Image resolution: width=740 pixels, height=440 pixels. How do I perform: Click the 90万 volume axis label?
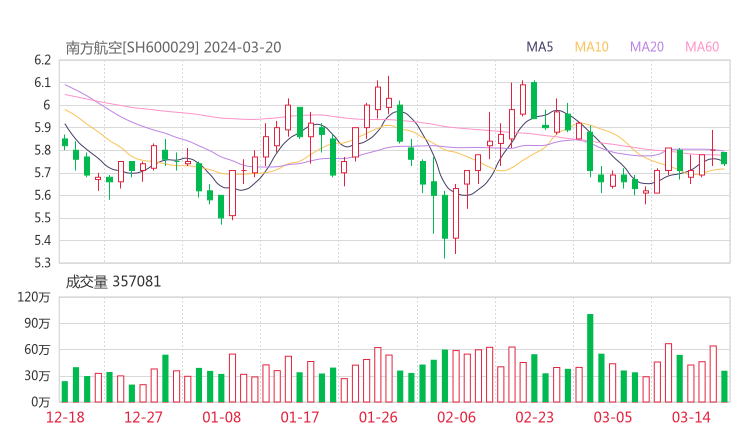click(x=37, y=323)
